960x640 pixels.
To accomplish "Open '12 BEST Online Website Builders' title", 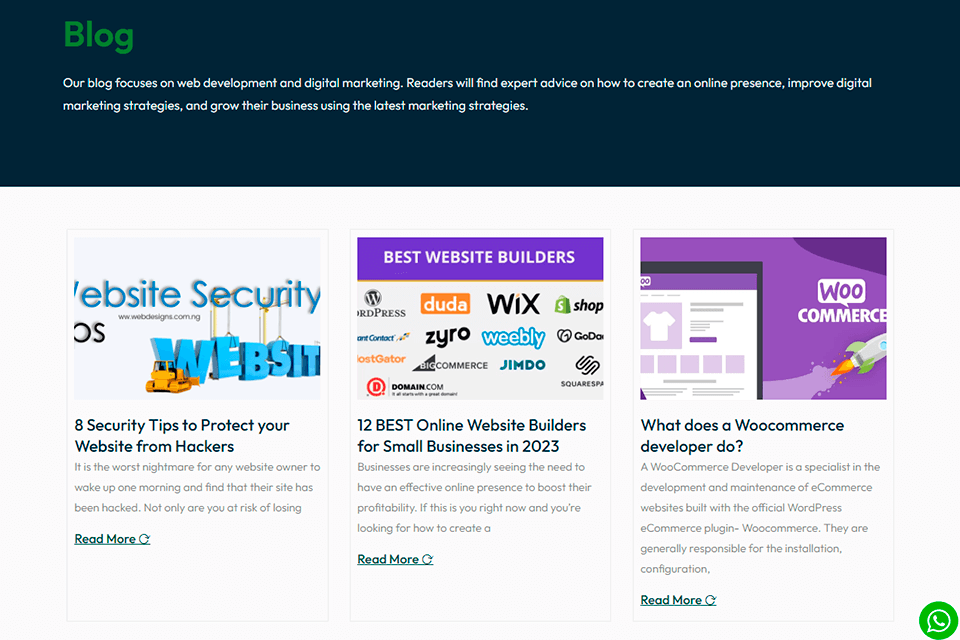I will pyautogui.click(x=471, y=435).
